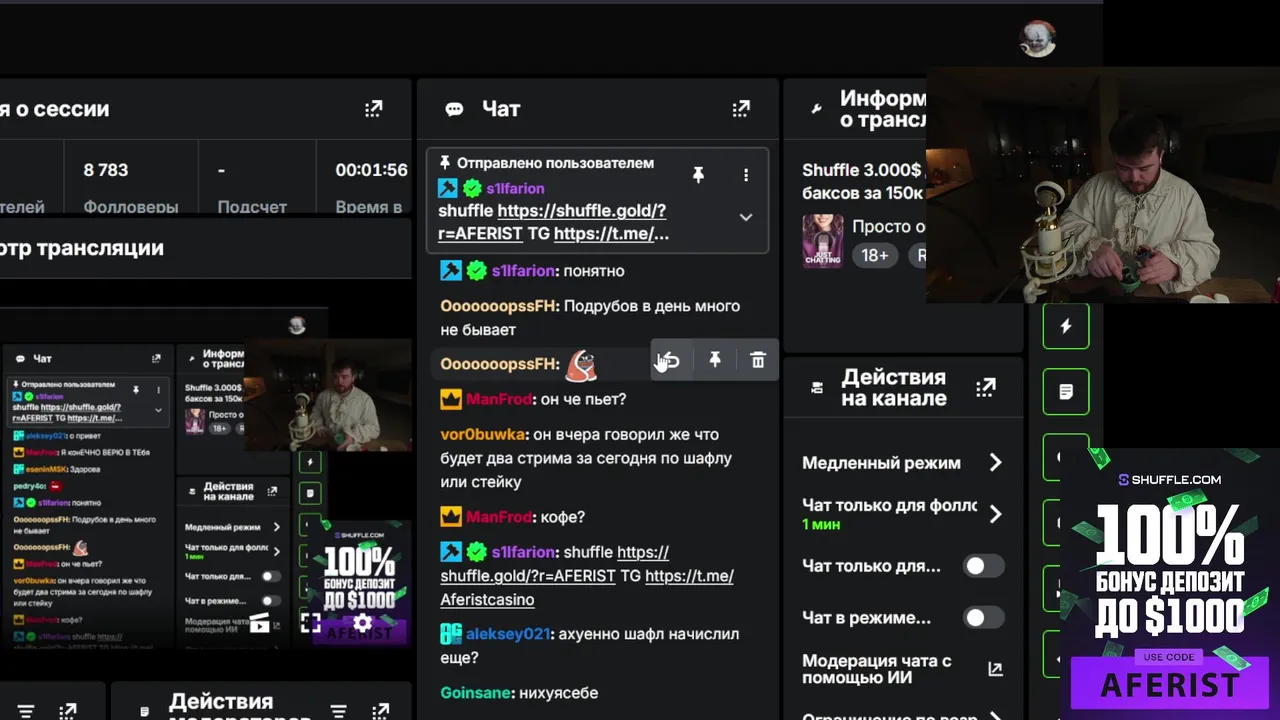1280x720 pixels.
Task: Pop out the Действия на канале panel
Action: (986, 387)
